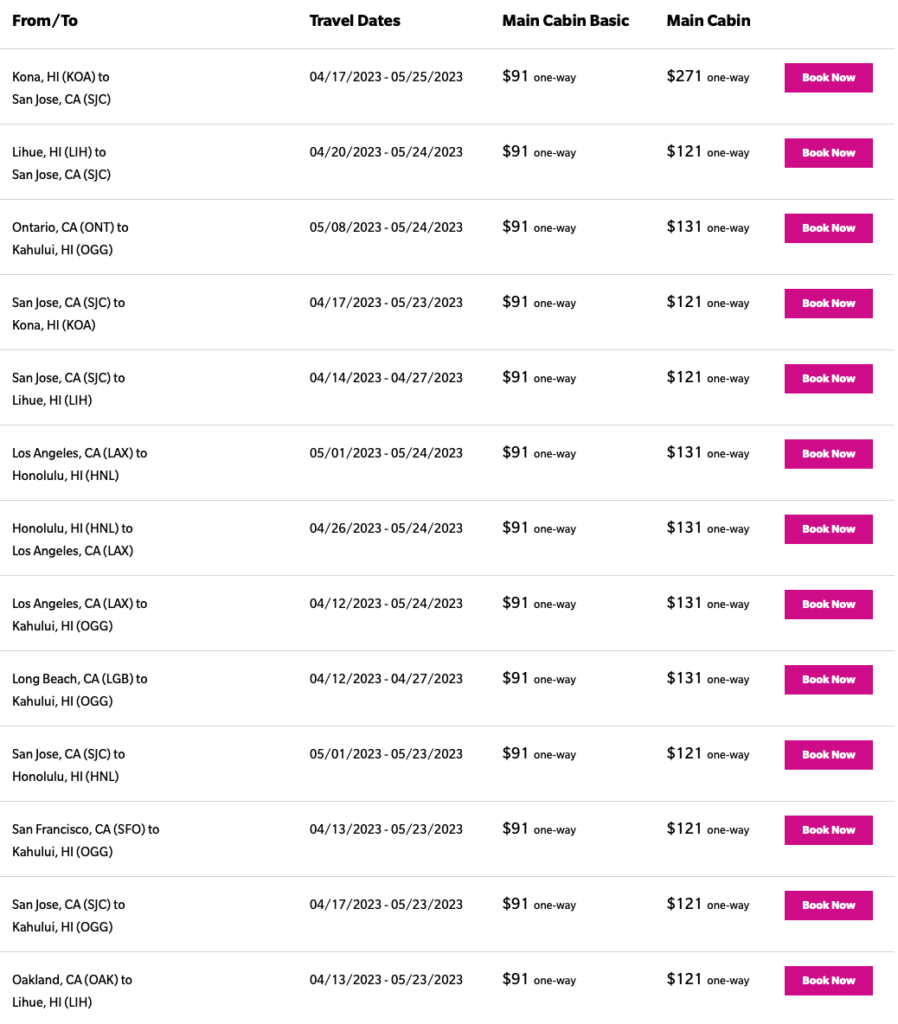Book the Los Angeles to Kahului flight
898x1024 pixels.
click(x=828, y=604)
